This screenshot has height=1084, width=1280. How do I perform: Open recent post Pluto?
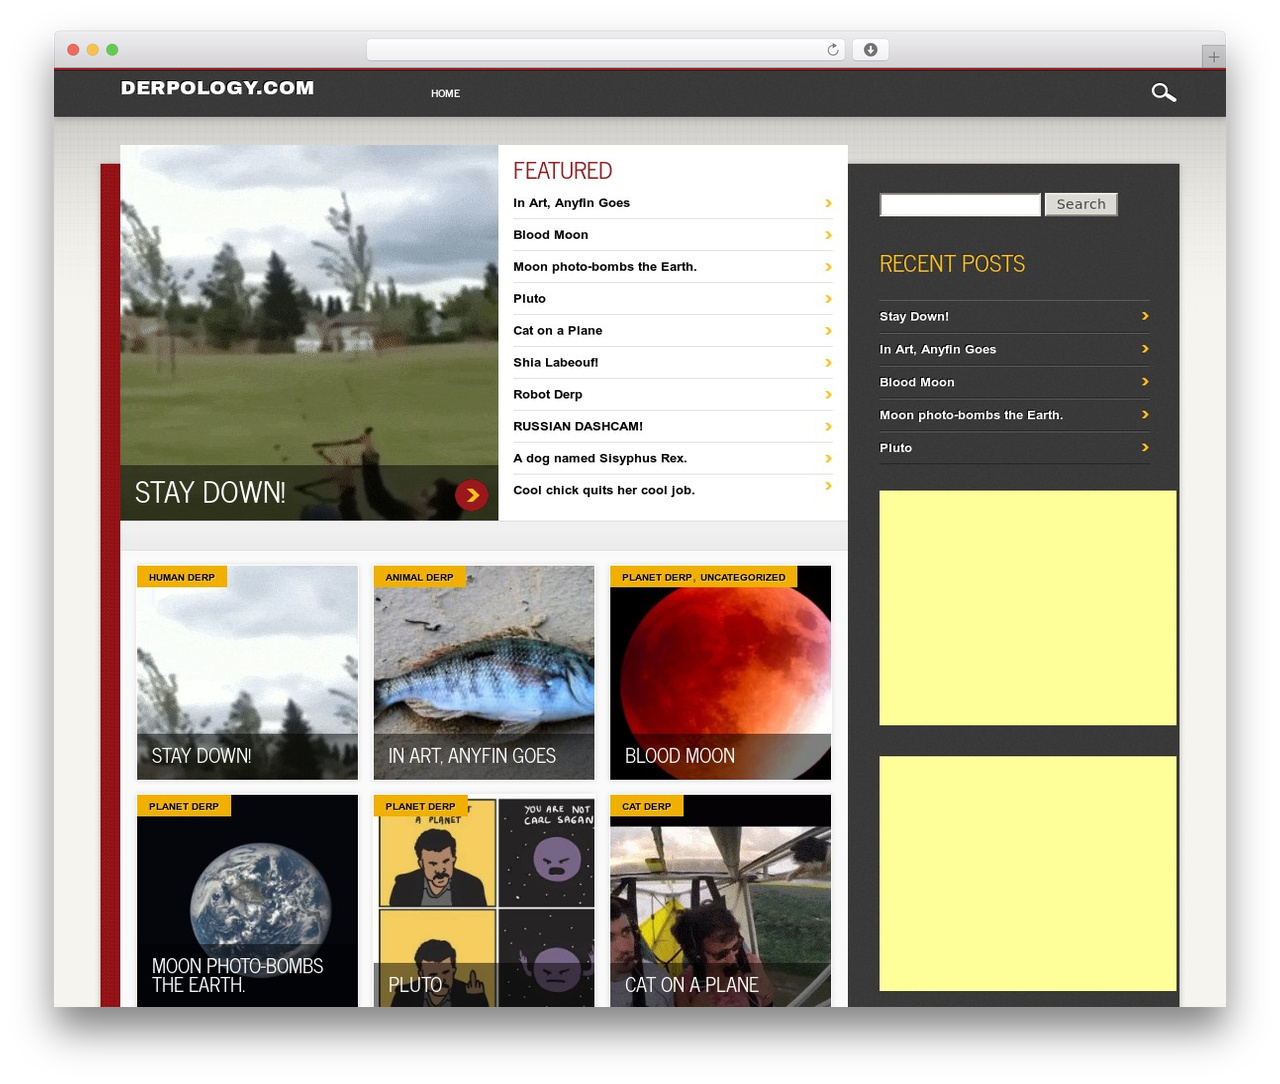895,449
